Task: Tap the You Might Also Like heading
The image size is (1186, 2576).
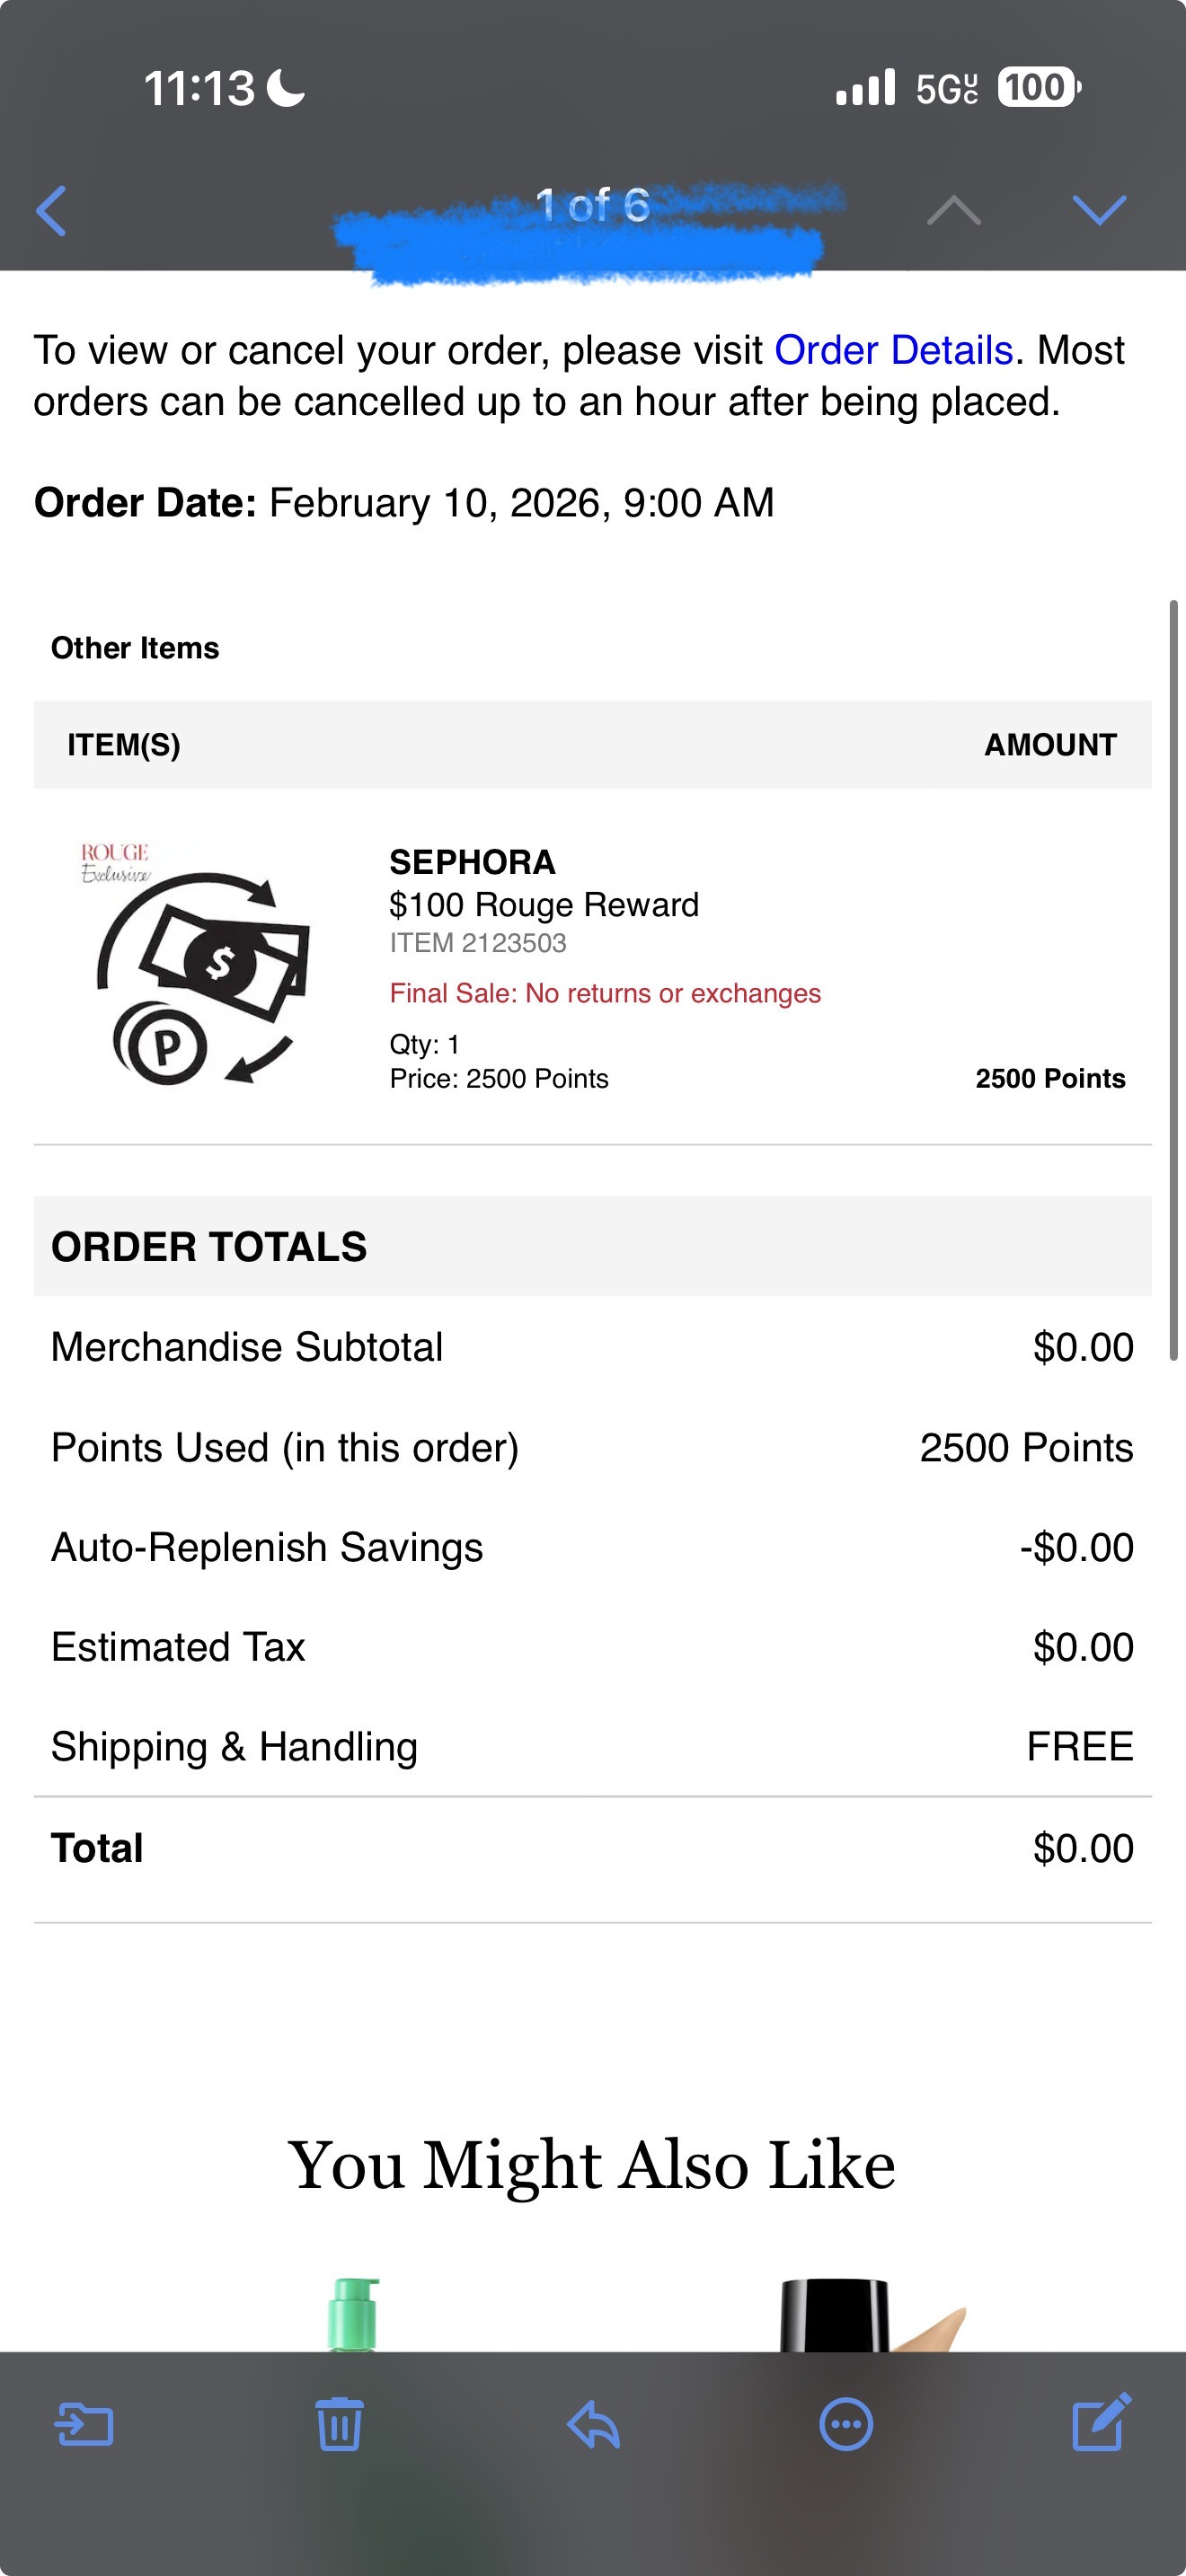Action: tap(592, 2165)
